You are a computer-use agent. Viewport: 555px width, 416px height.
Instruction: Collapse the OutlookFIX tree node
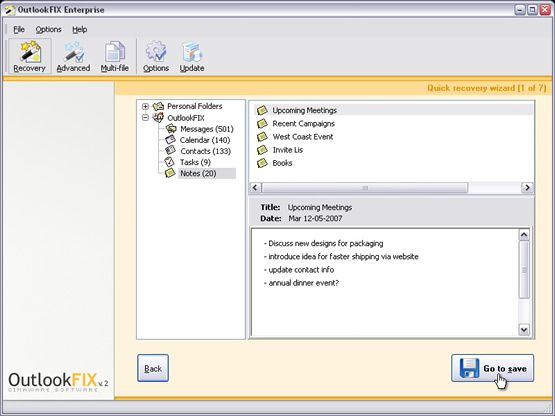(145, 118)
